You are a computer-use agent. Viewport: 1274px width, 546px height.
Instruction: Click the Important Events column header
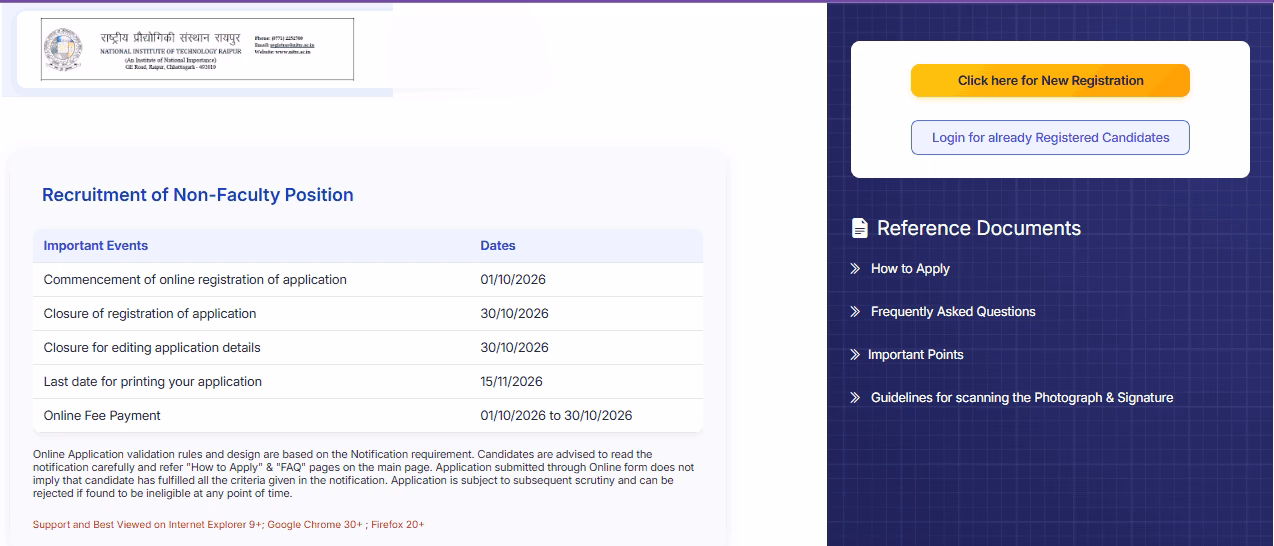pos(96,246)
